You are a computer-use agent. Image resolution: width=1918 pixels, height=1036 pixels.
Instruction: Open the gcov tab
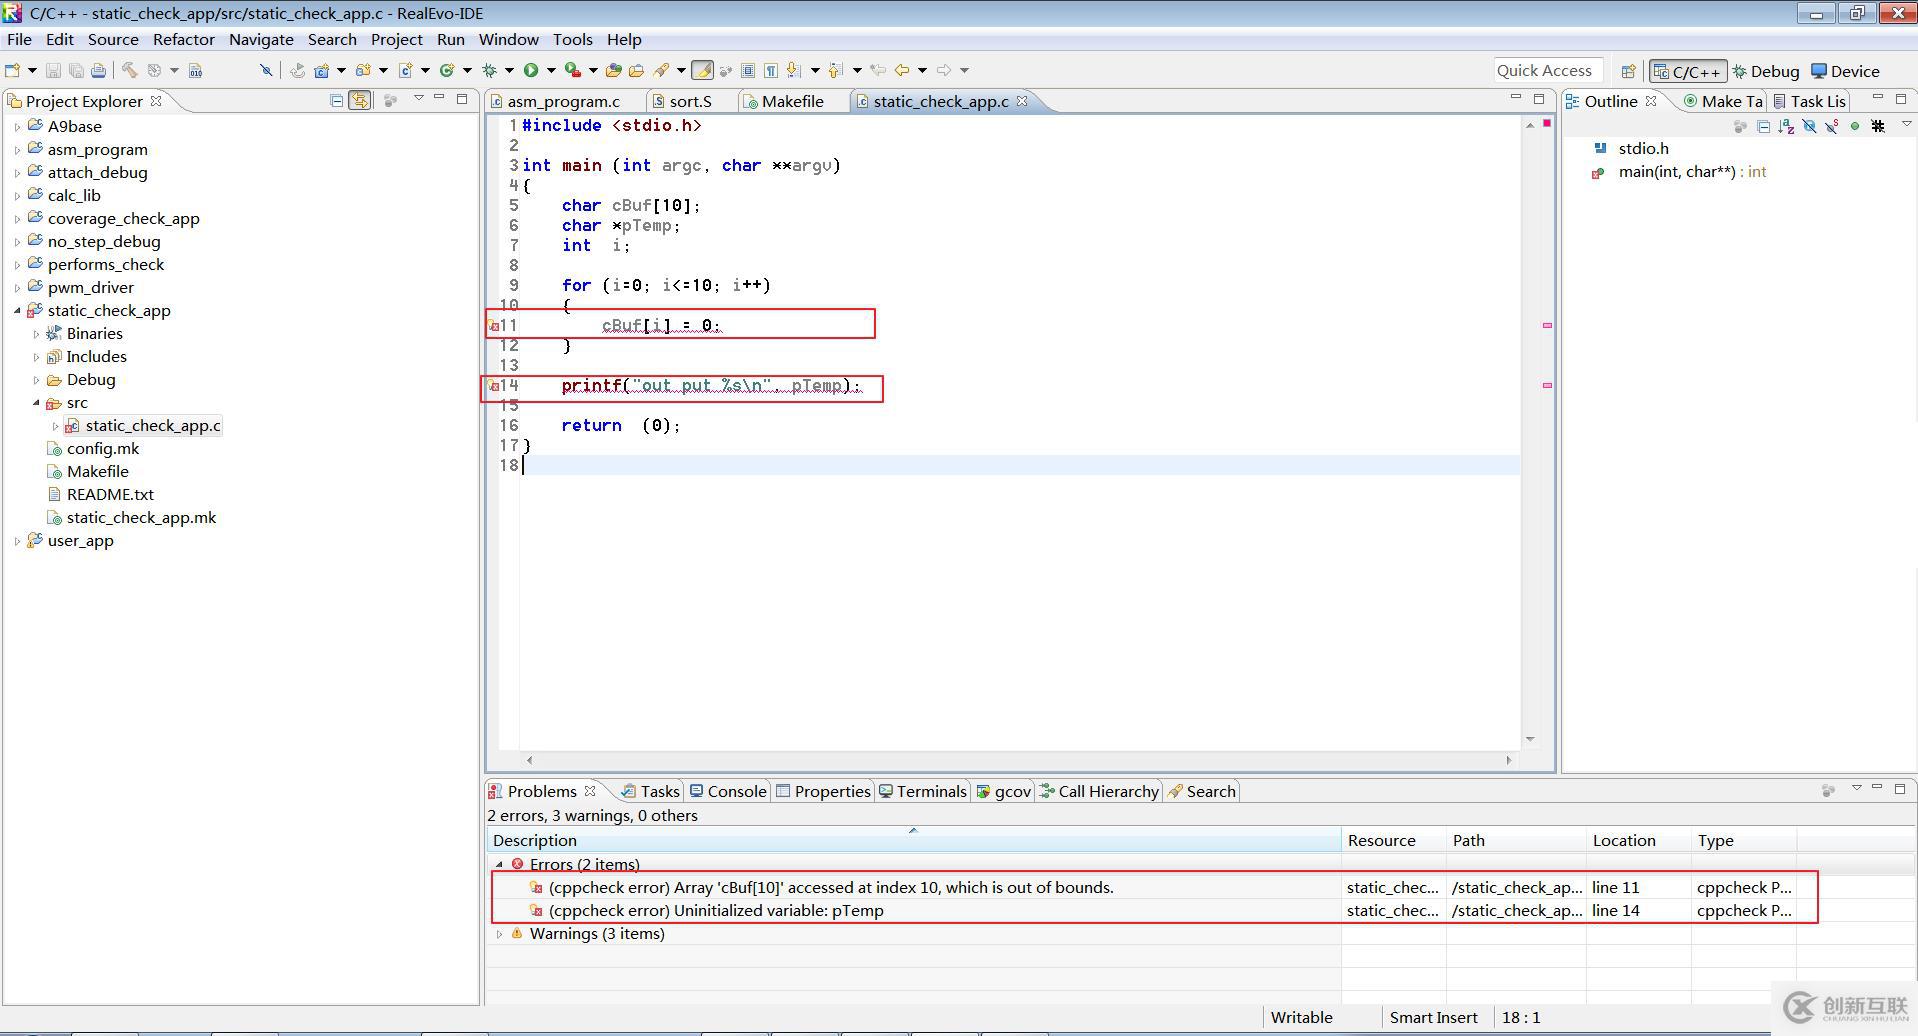click(x=1004, y=791)
